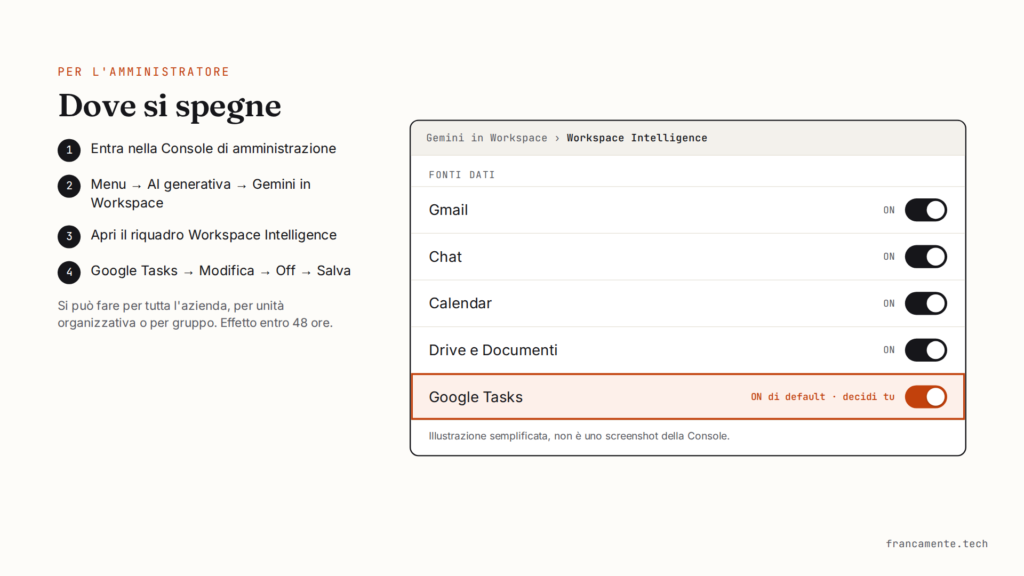Click ON status label beside Chat
Screen dimensions: 1024x576
(889, 257)
